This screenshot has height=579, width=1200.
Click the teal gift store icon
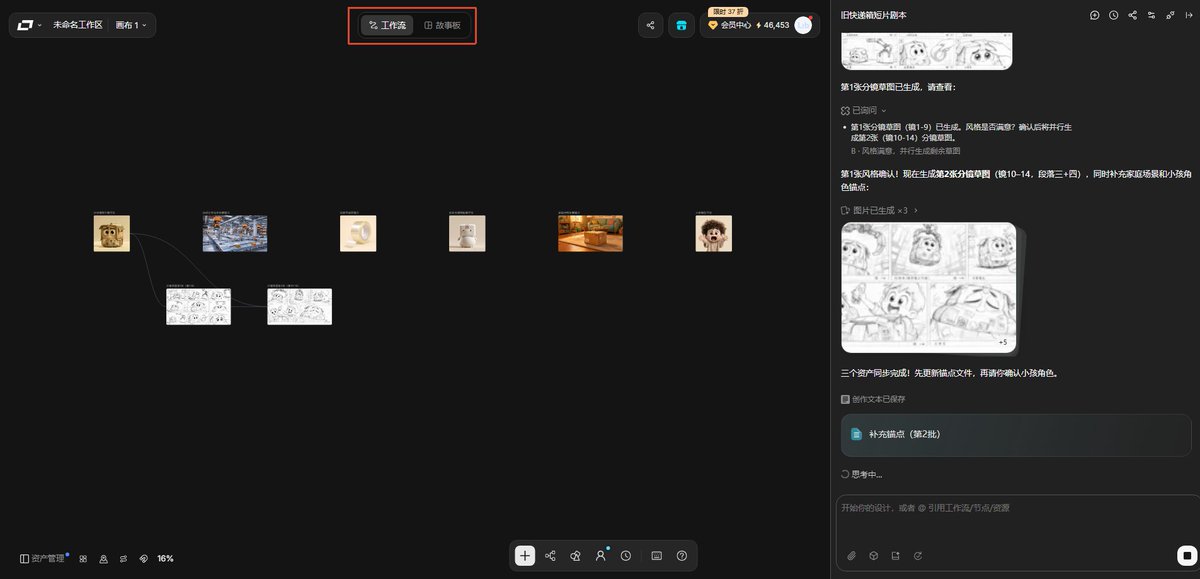(x=682, y=25)
